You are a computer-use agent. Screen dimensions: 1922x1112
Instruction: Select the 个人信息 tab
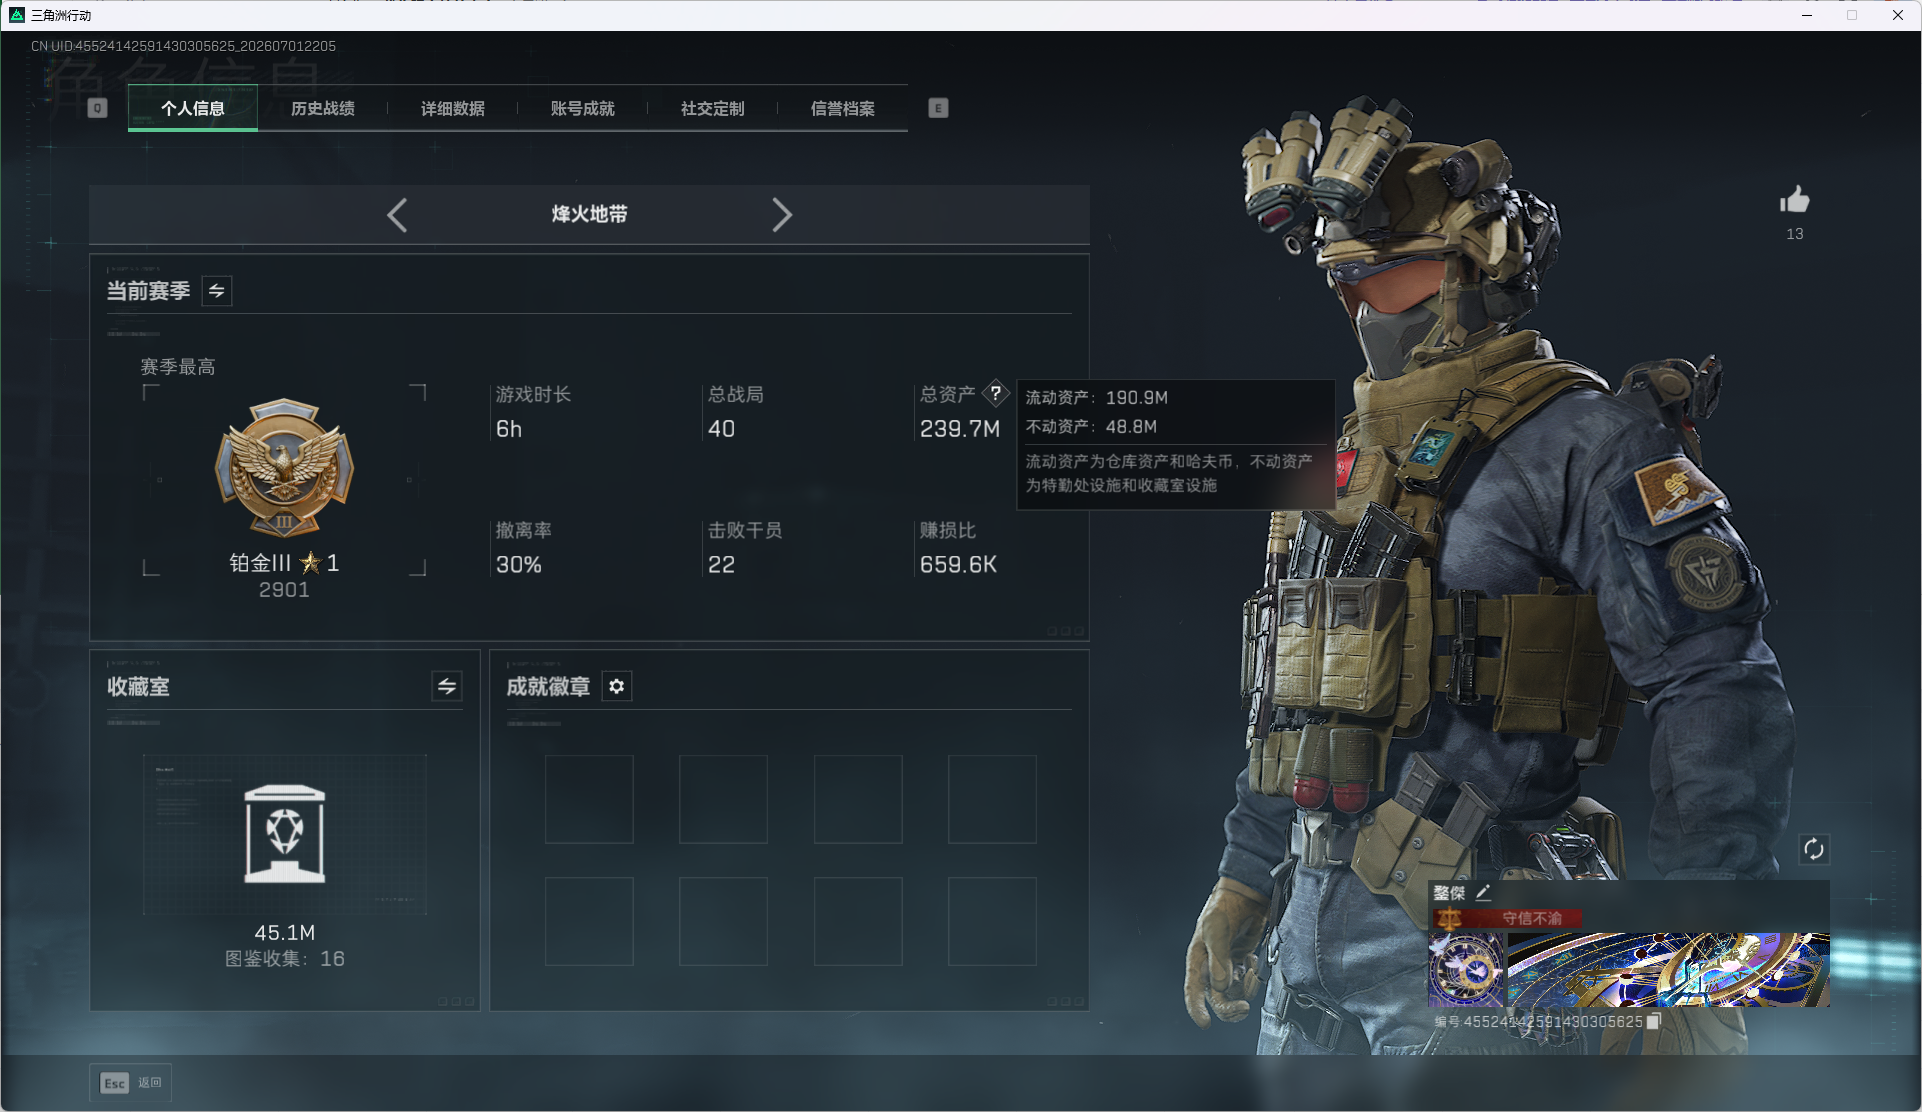[193, 108]
